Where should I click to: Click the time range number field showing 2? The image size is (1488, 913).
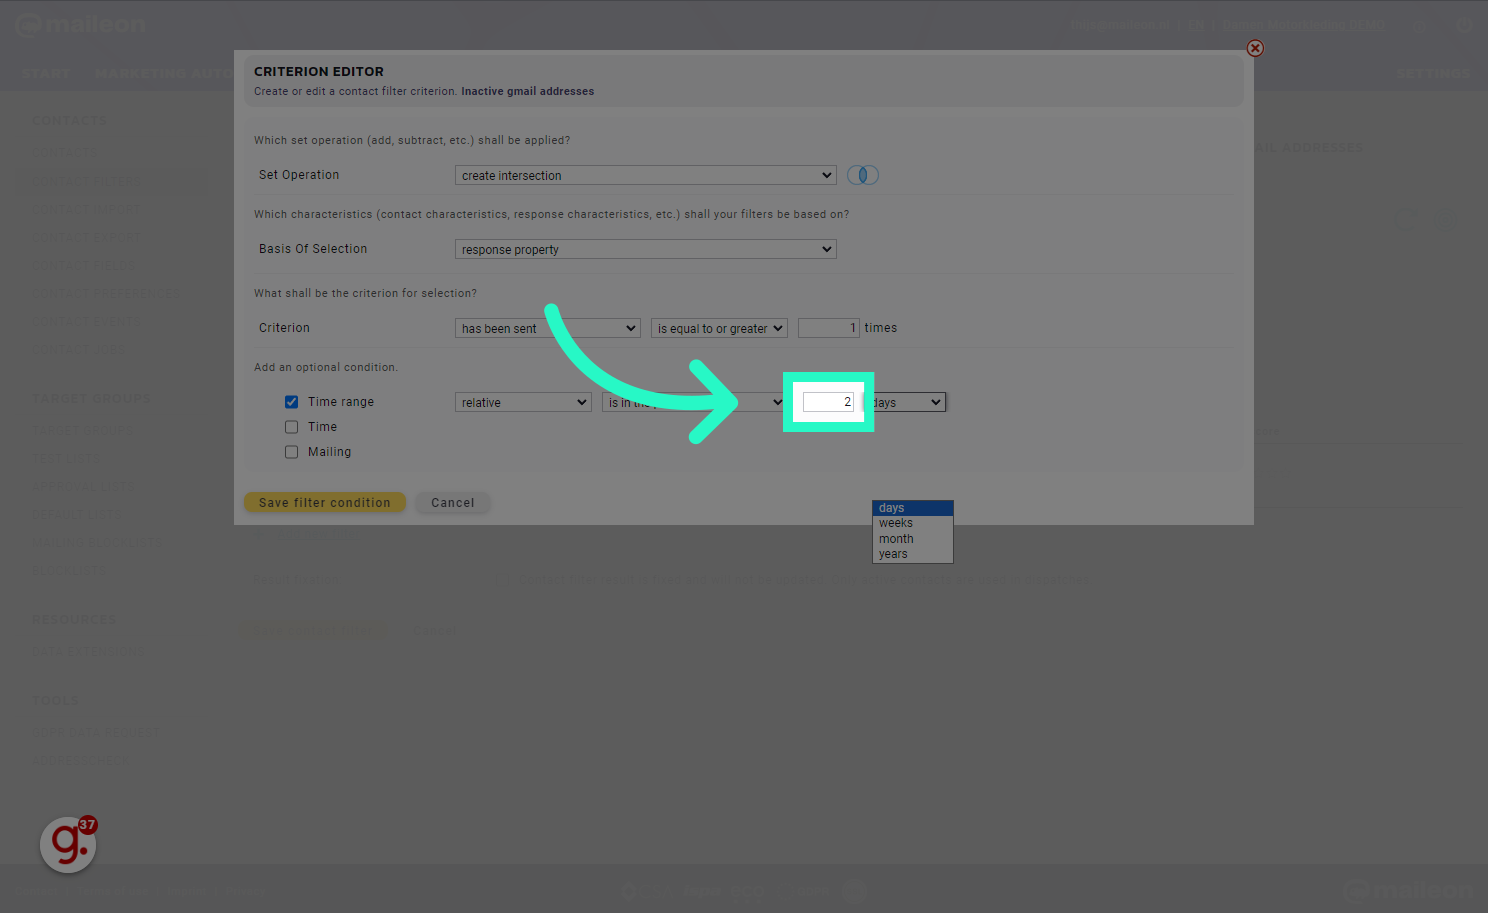coord(828,402)
